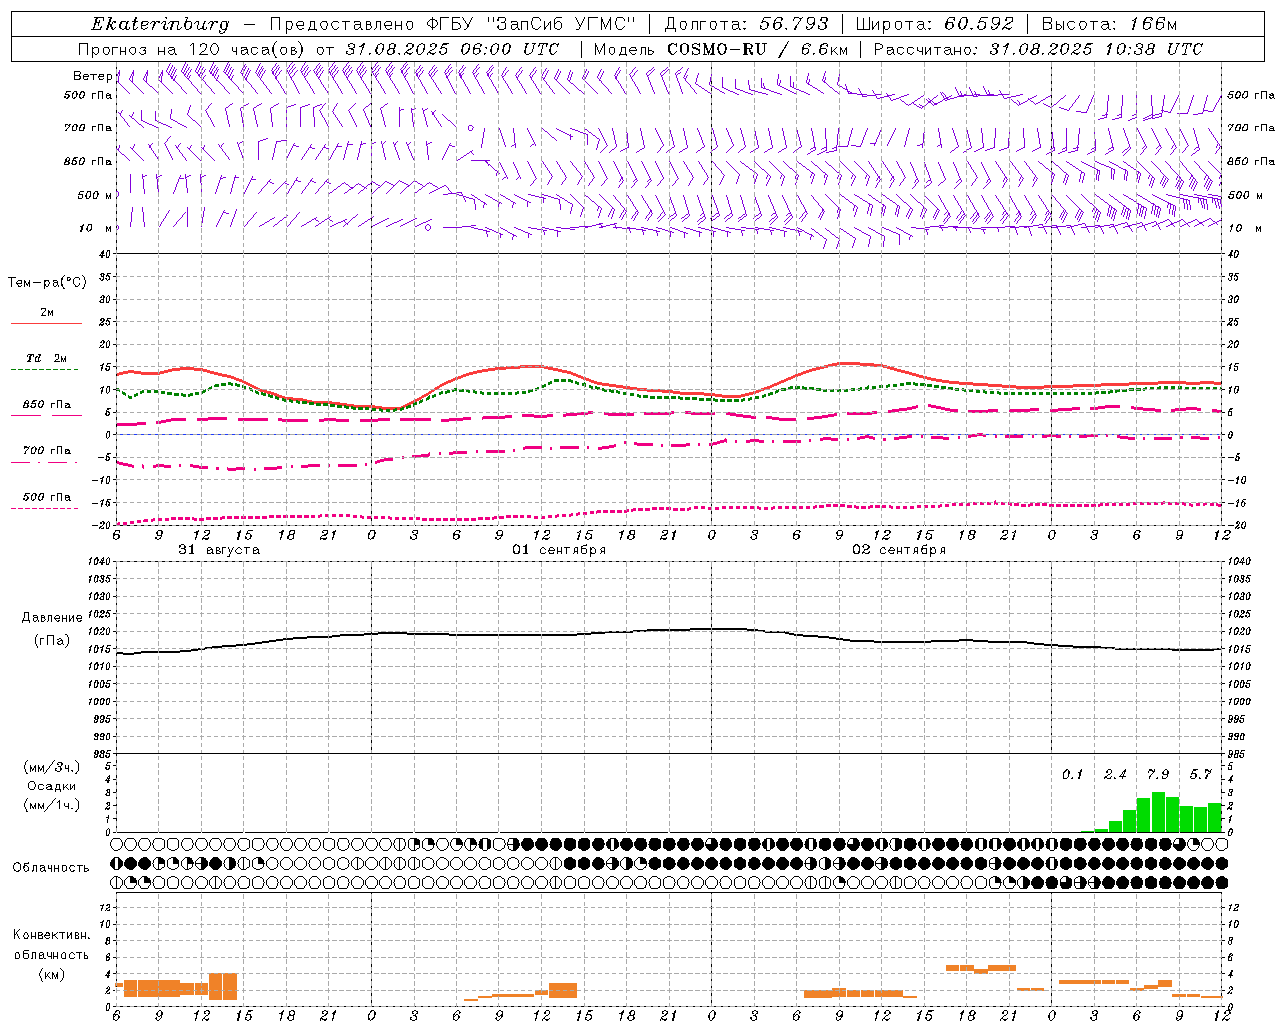Select the 0.1 precipitation total

click(x=1072, y=774)
